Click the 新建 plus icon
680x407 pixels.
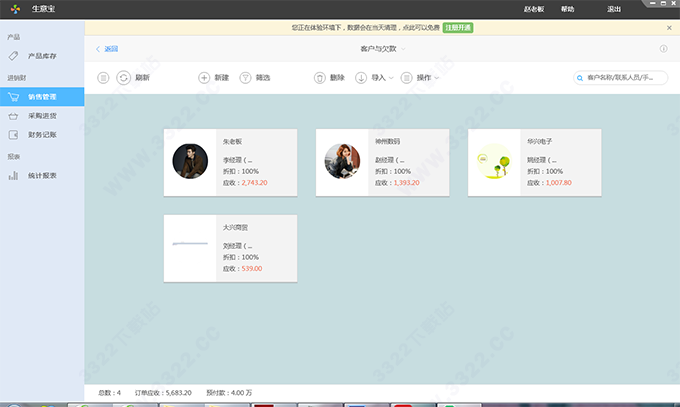click(x=204, y=78)
